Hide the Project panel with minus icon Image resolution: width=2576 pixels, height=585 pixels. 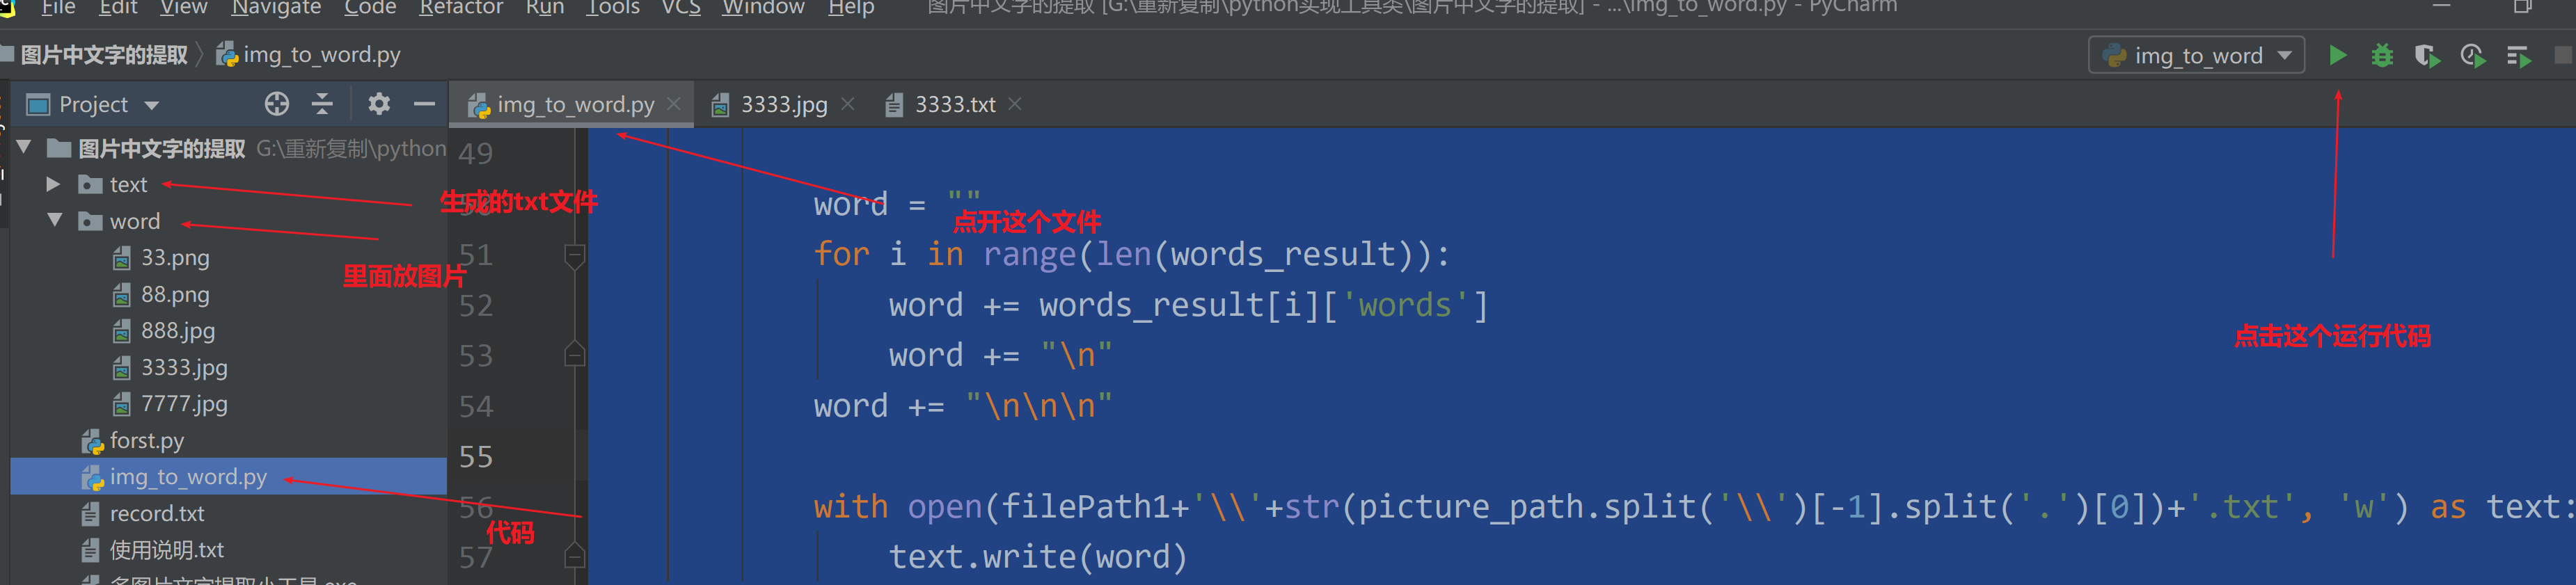424,104
